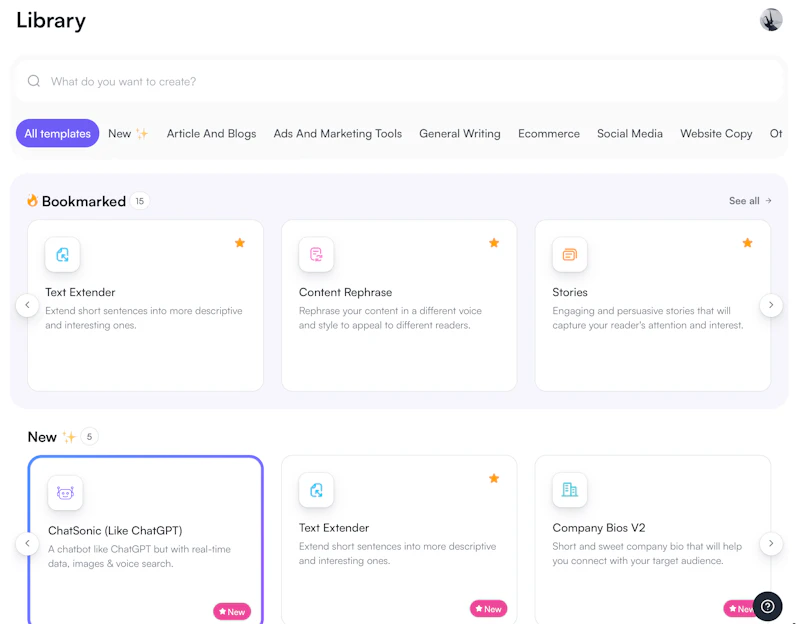800x624 pixels.
Task: Open the help question mark button
Action: pos(767,606)
